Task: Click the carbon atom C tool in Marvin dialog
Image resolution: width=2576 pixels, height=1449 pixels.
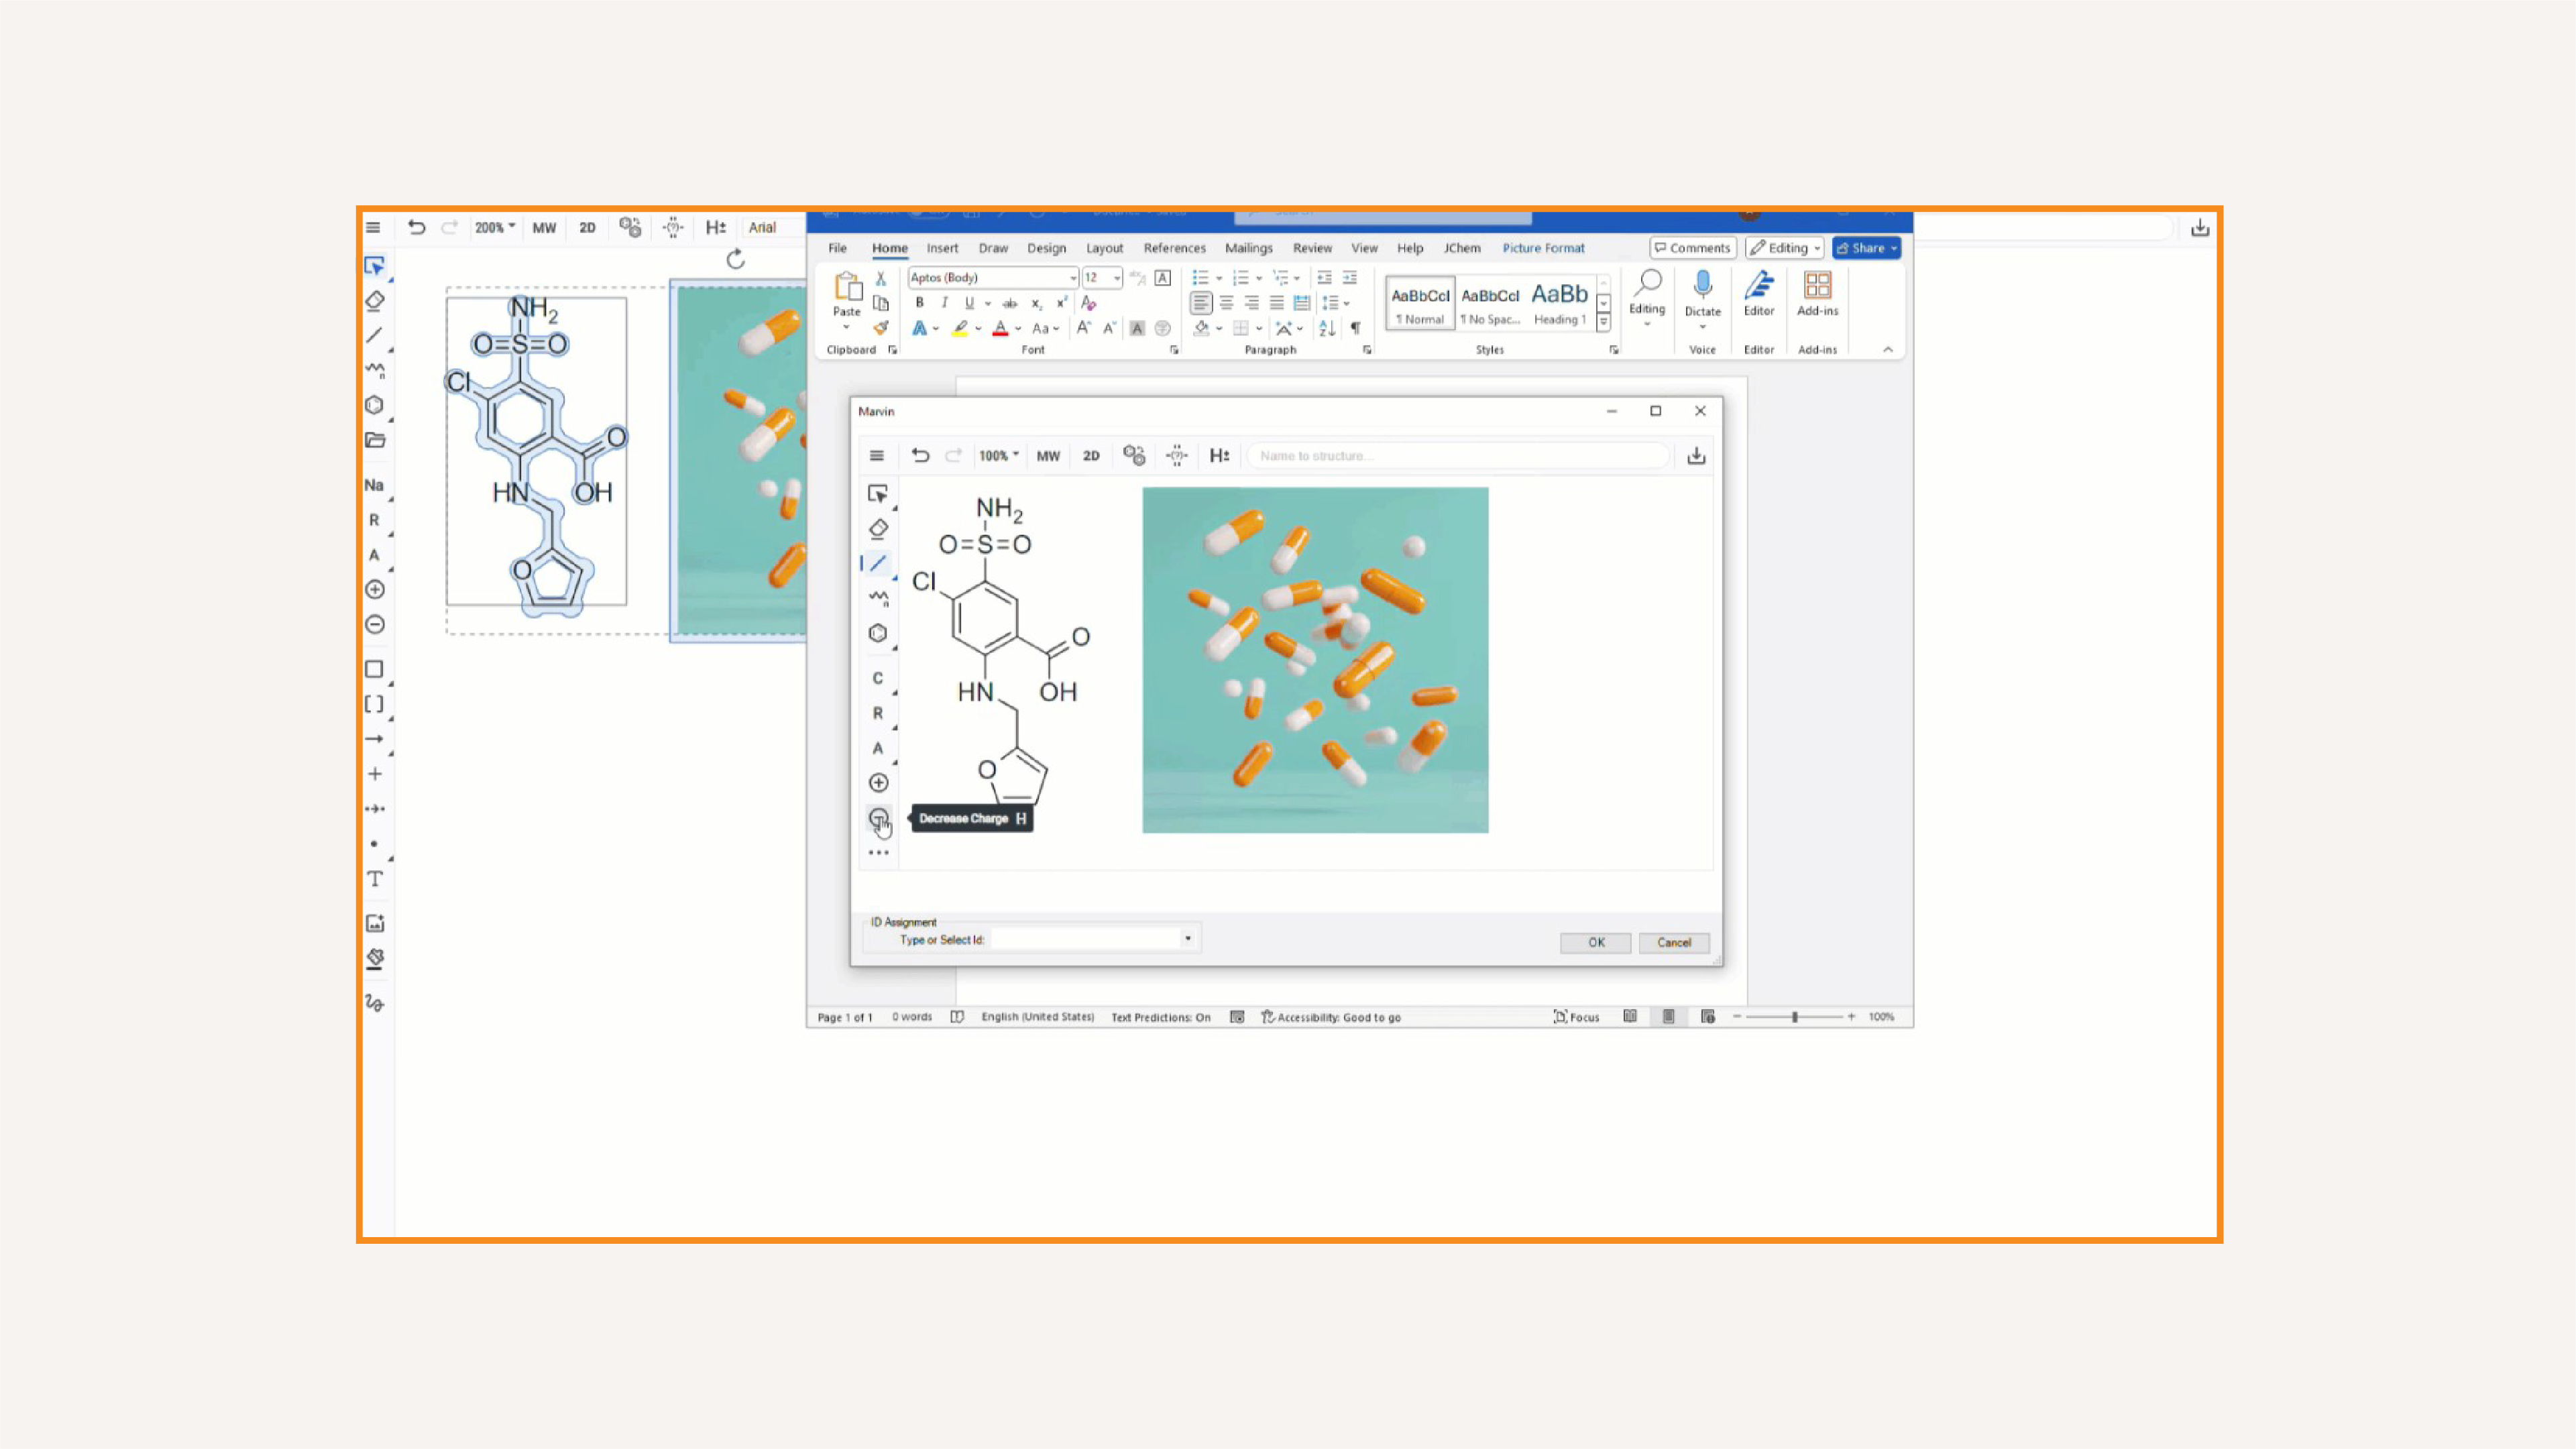Action: (878, 678)
